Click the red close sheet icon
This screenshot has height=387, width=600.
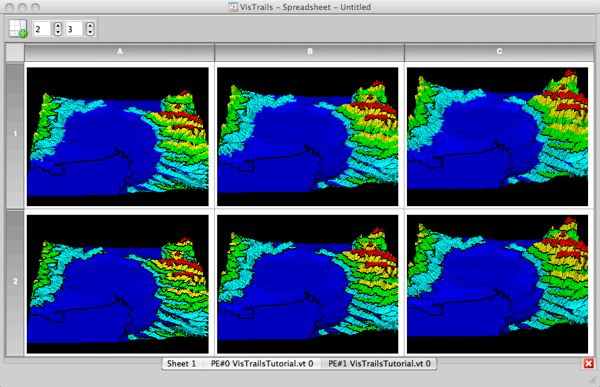point(589,363)
